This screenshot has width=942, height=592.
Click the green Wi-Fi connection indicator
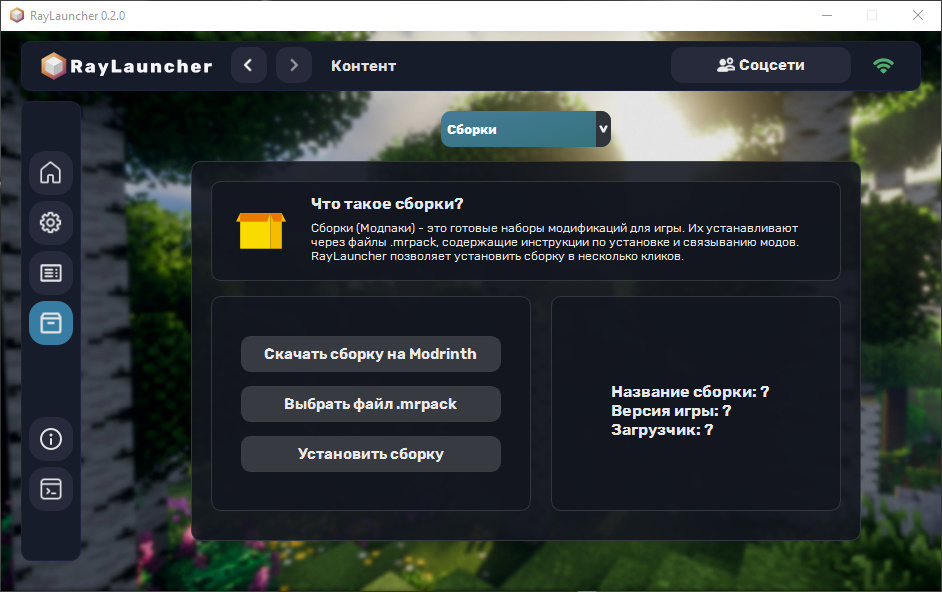[883, 66]
